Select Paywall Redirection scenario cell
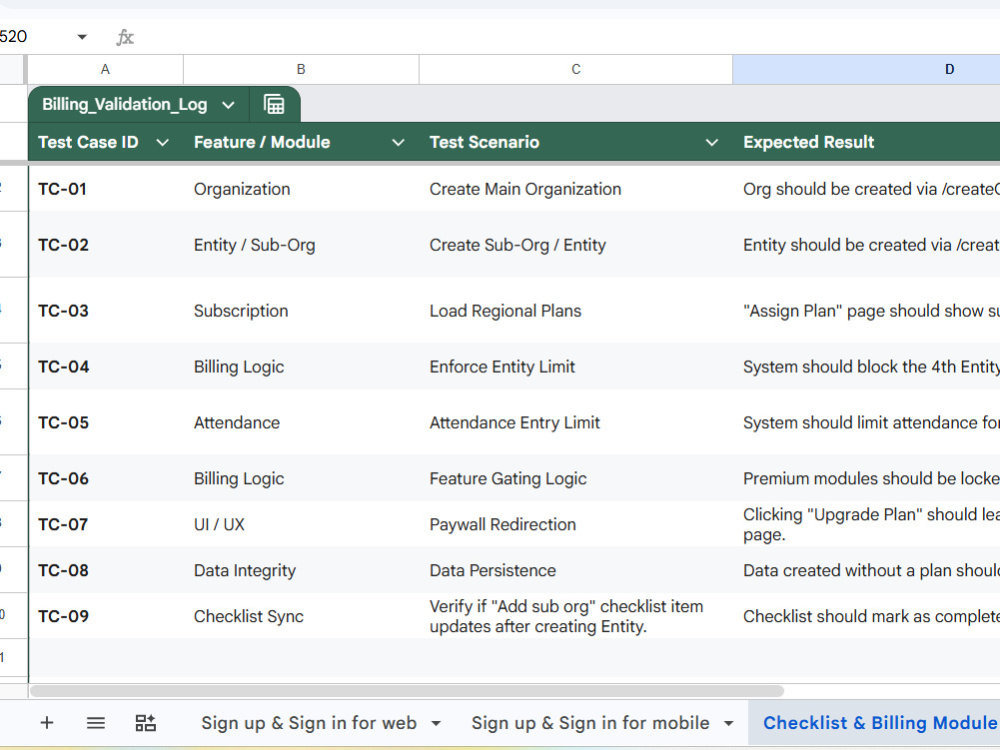 click(x=576, y=524)
